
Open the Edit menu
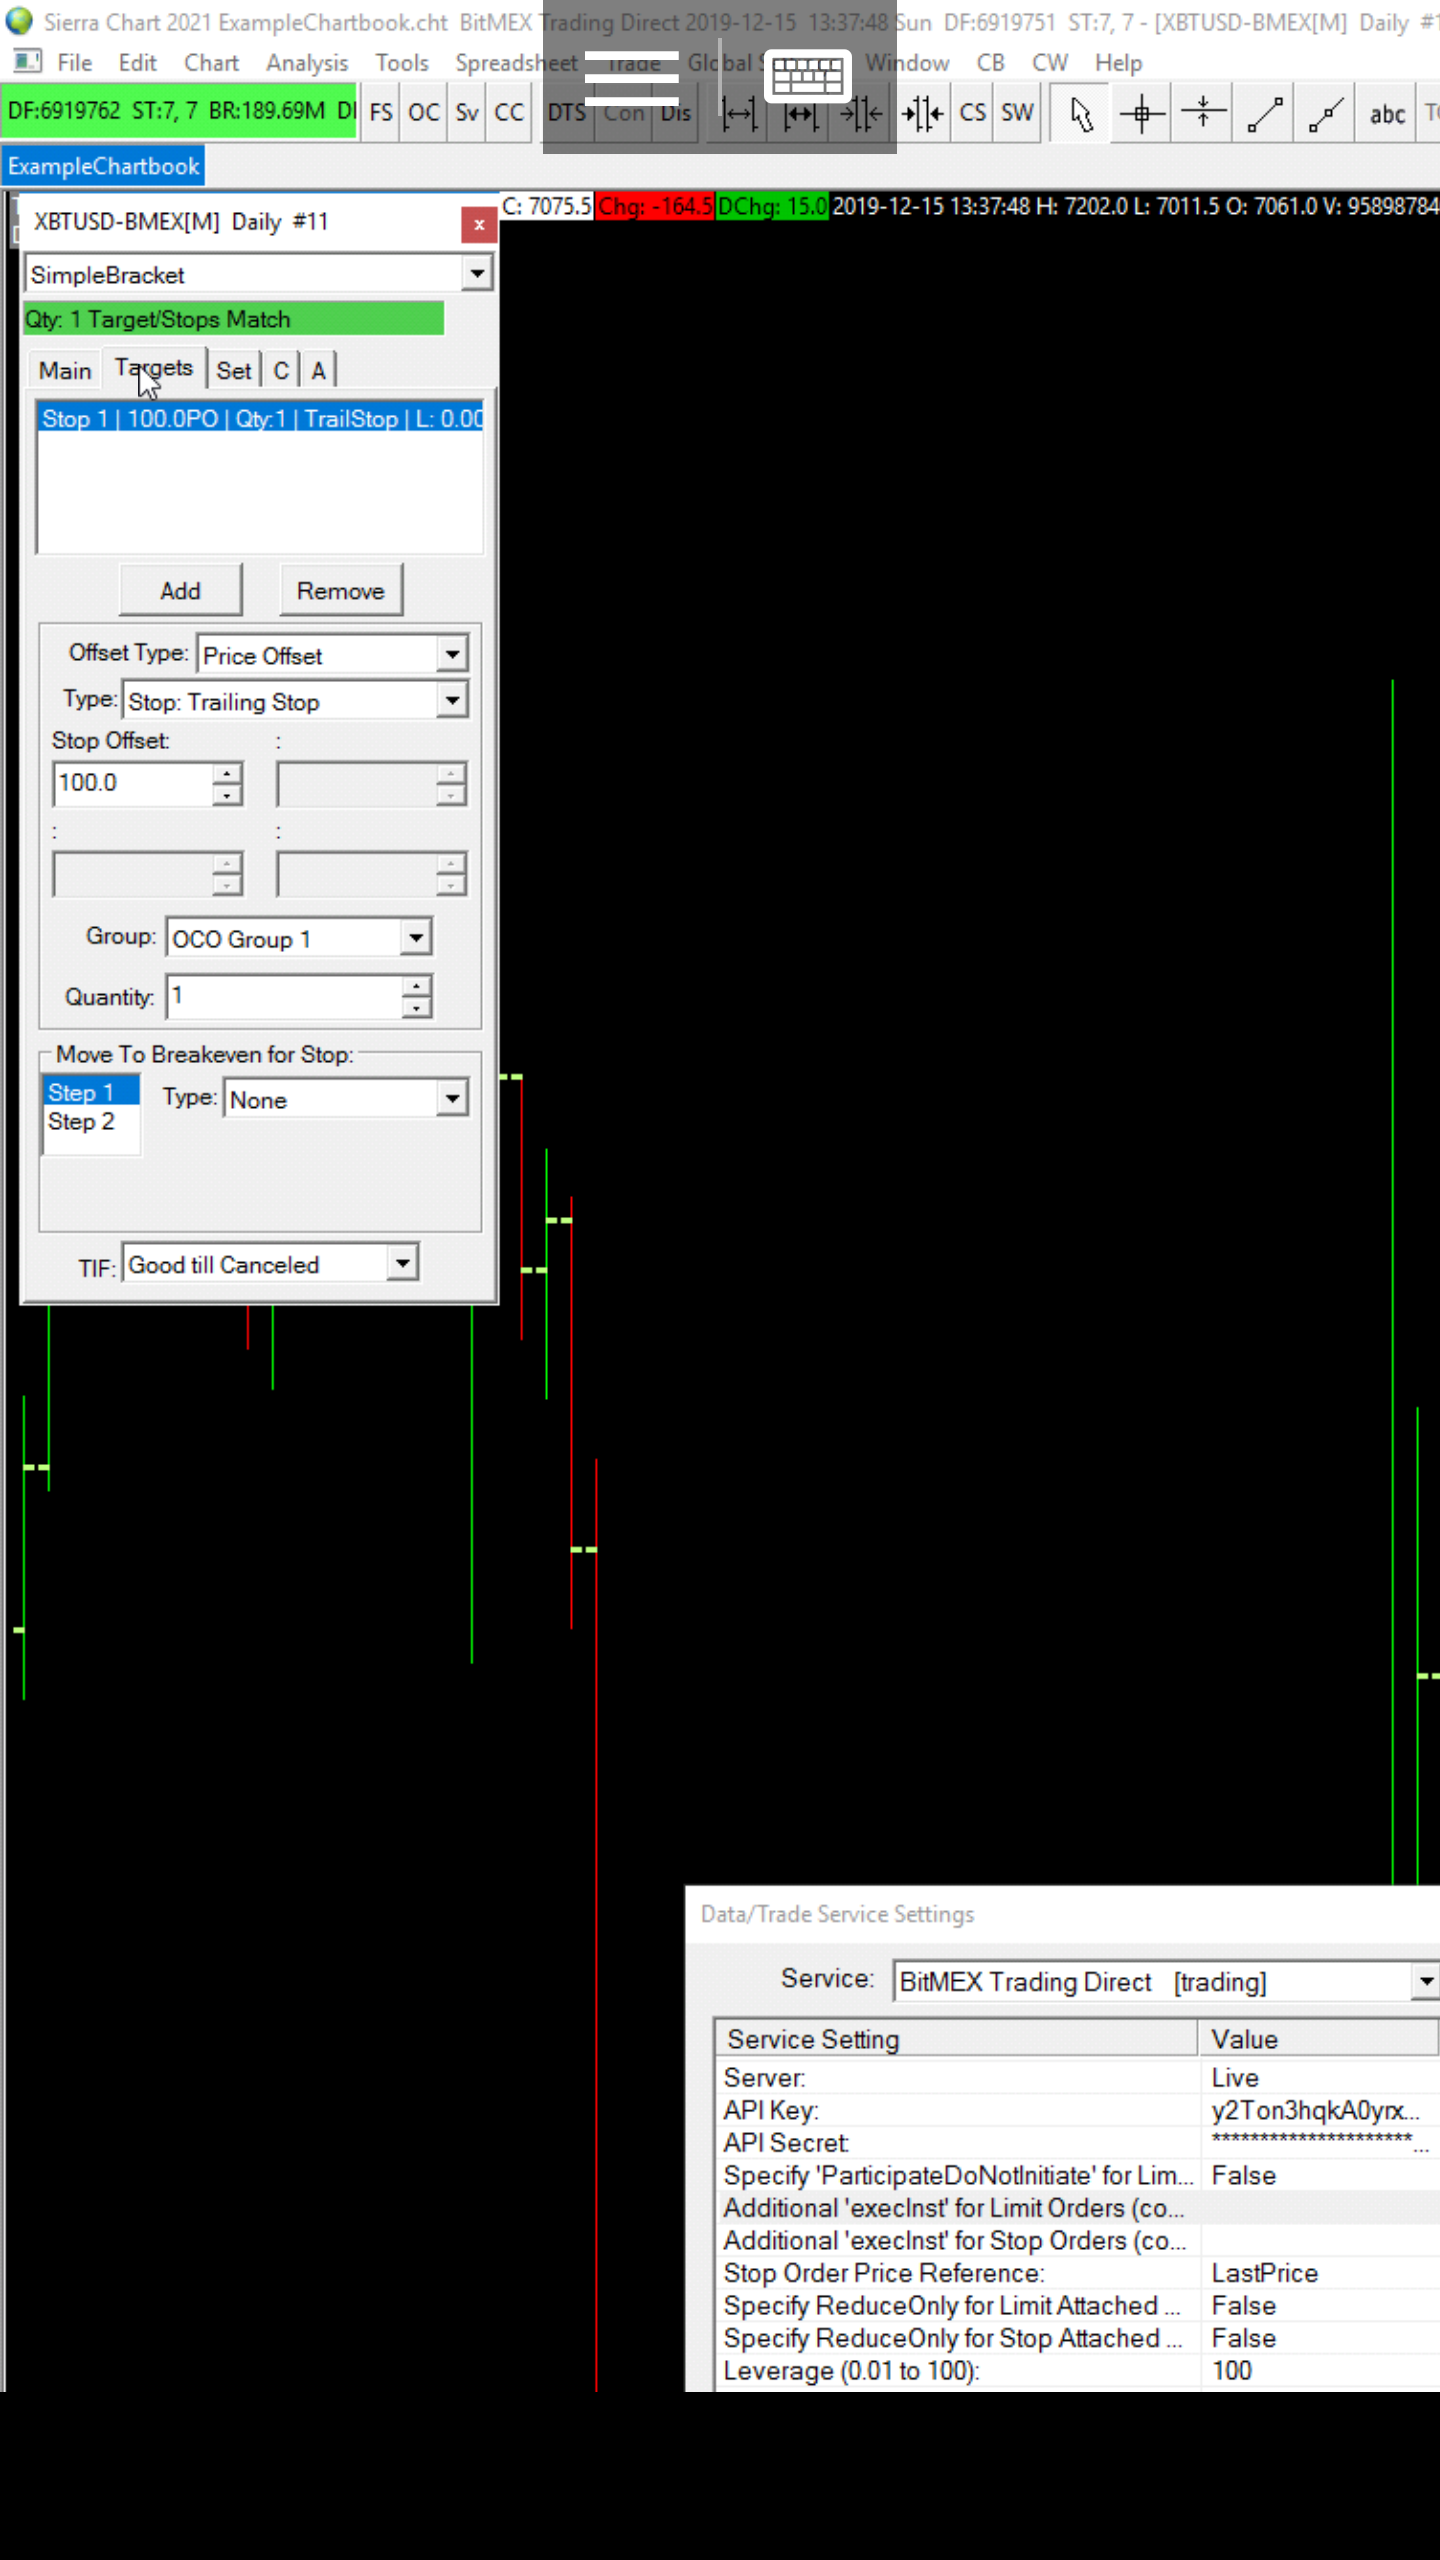pos(137,63)
